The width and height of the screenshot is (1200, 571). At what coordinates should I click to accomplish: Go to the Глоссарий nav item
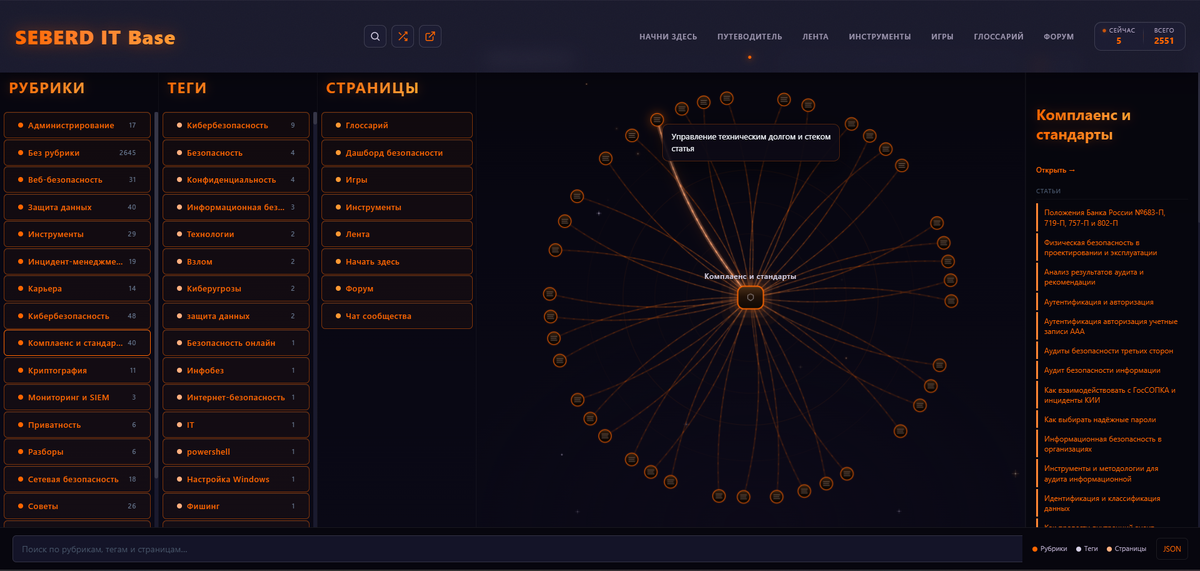coord(998,37)
